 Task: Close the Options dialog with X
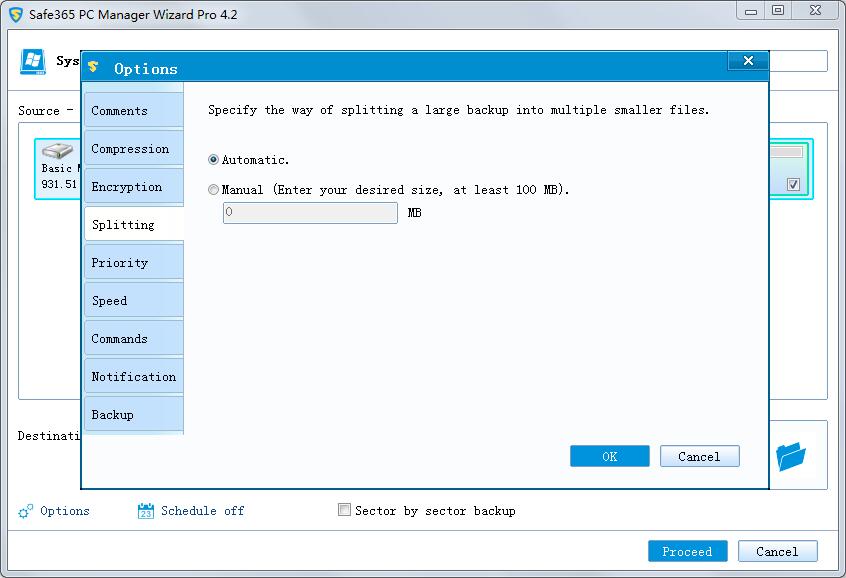click(x=747, y=62)
